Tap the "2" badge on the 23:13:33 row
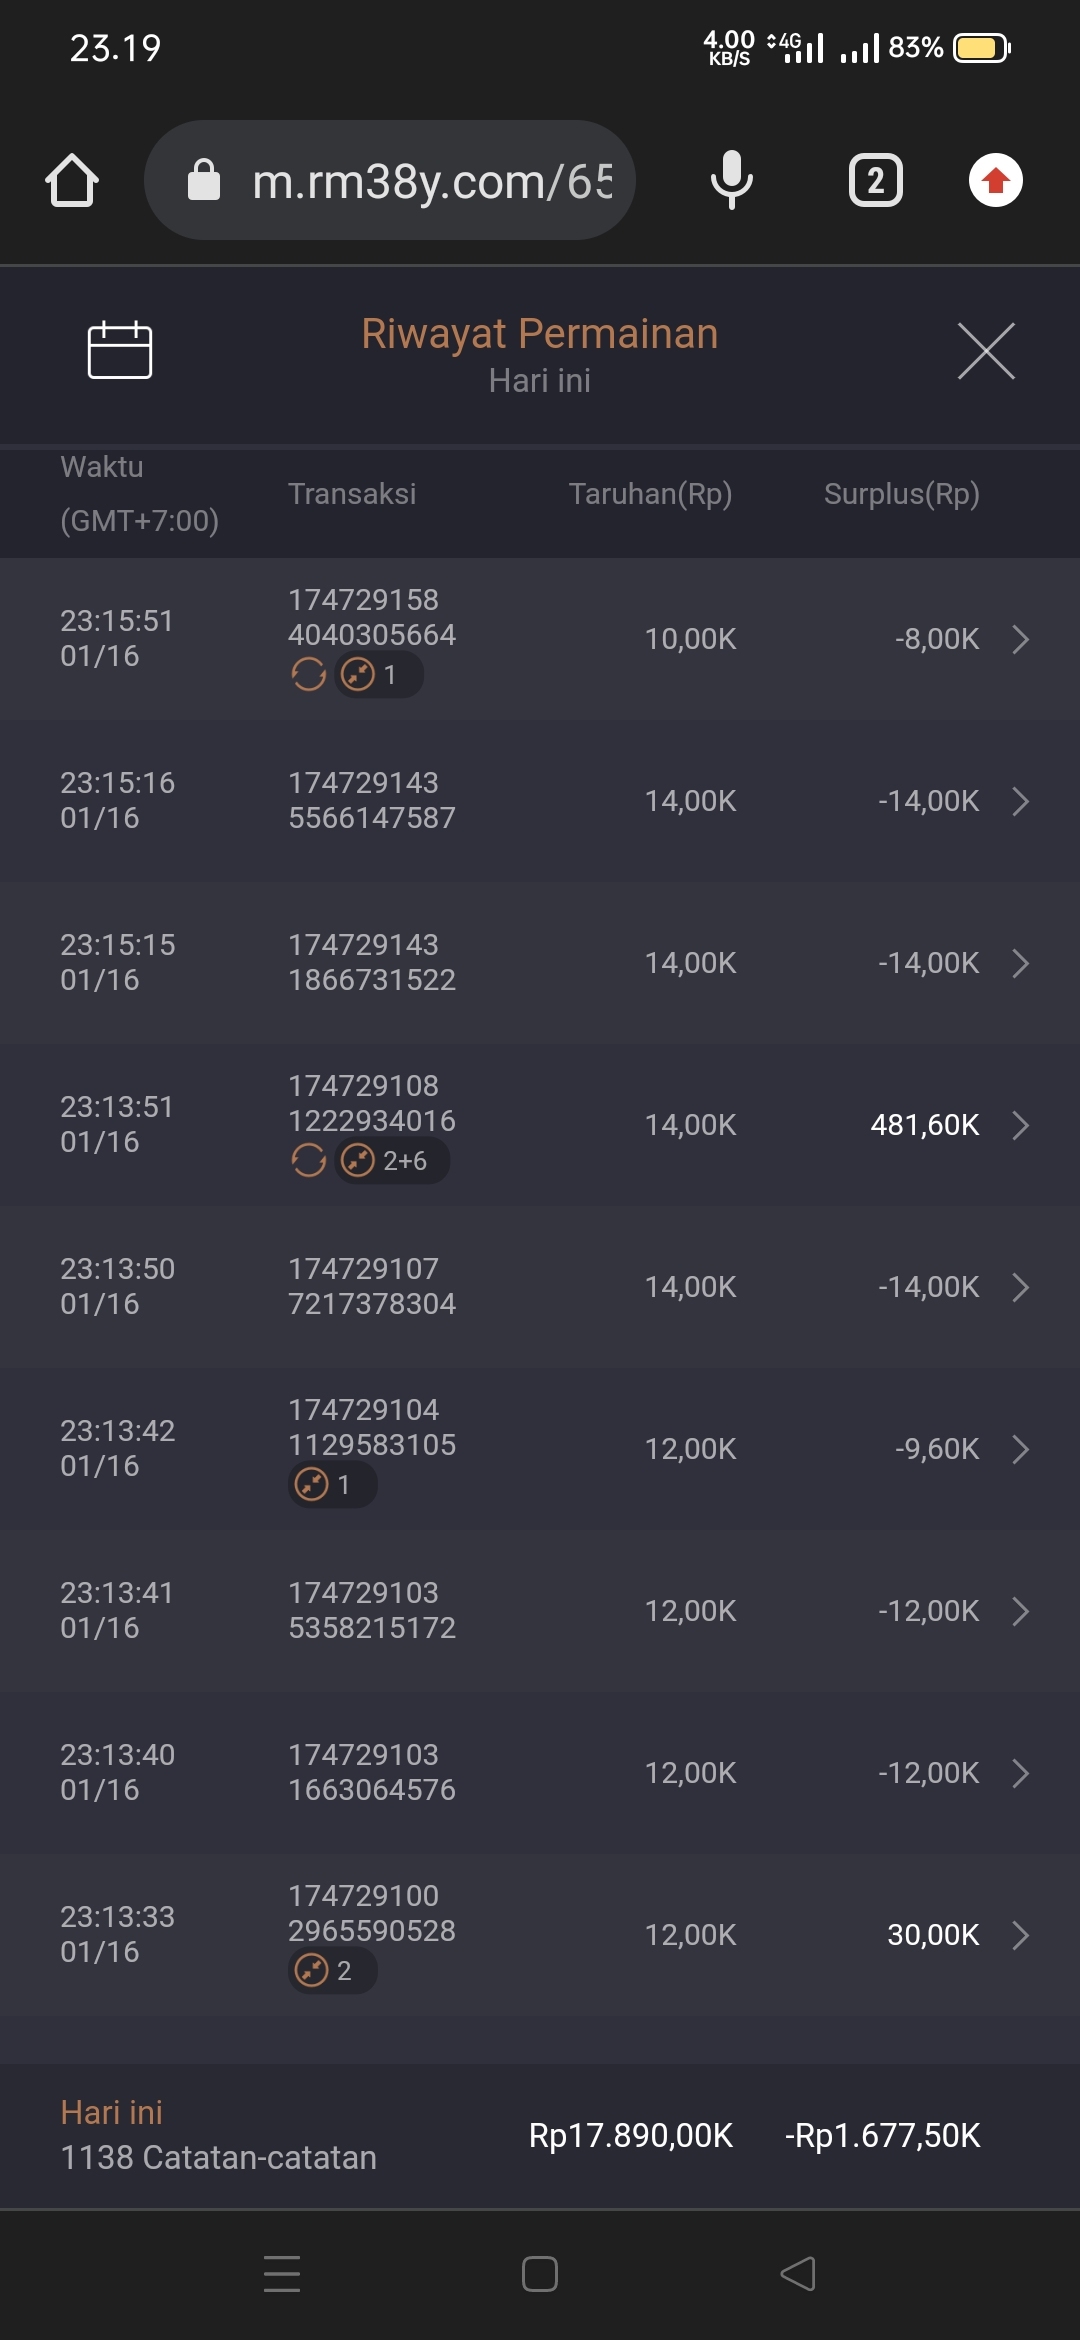 pyautogui.click(x=332, y=1971)
